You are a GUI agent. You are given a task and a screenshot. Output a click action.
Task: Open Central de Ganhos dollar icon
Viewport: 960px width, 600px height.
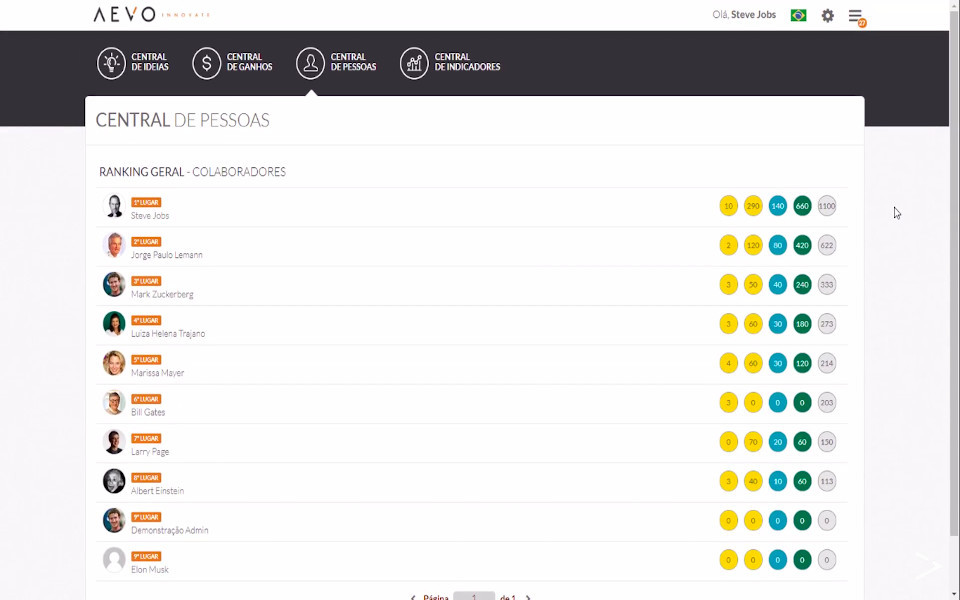(x=206, y=62)
